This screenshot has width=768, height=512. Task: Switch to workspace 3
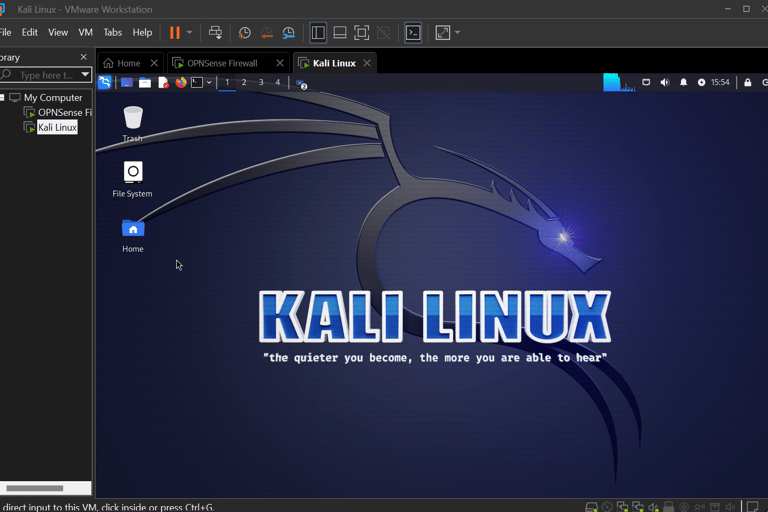tap(261, 82)
